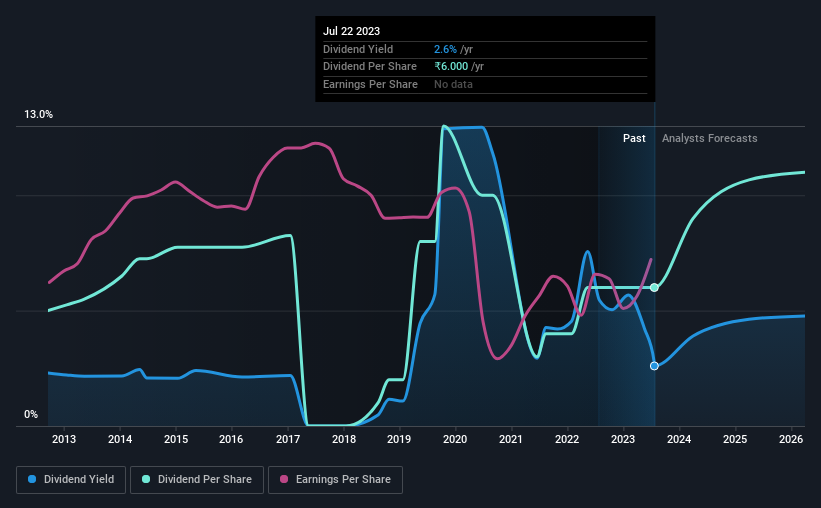Toggle the Earnings Per Share legend button

pos(336,480)
